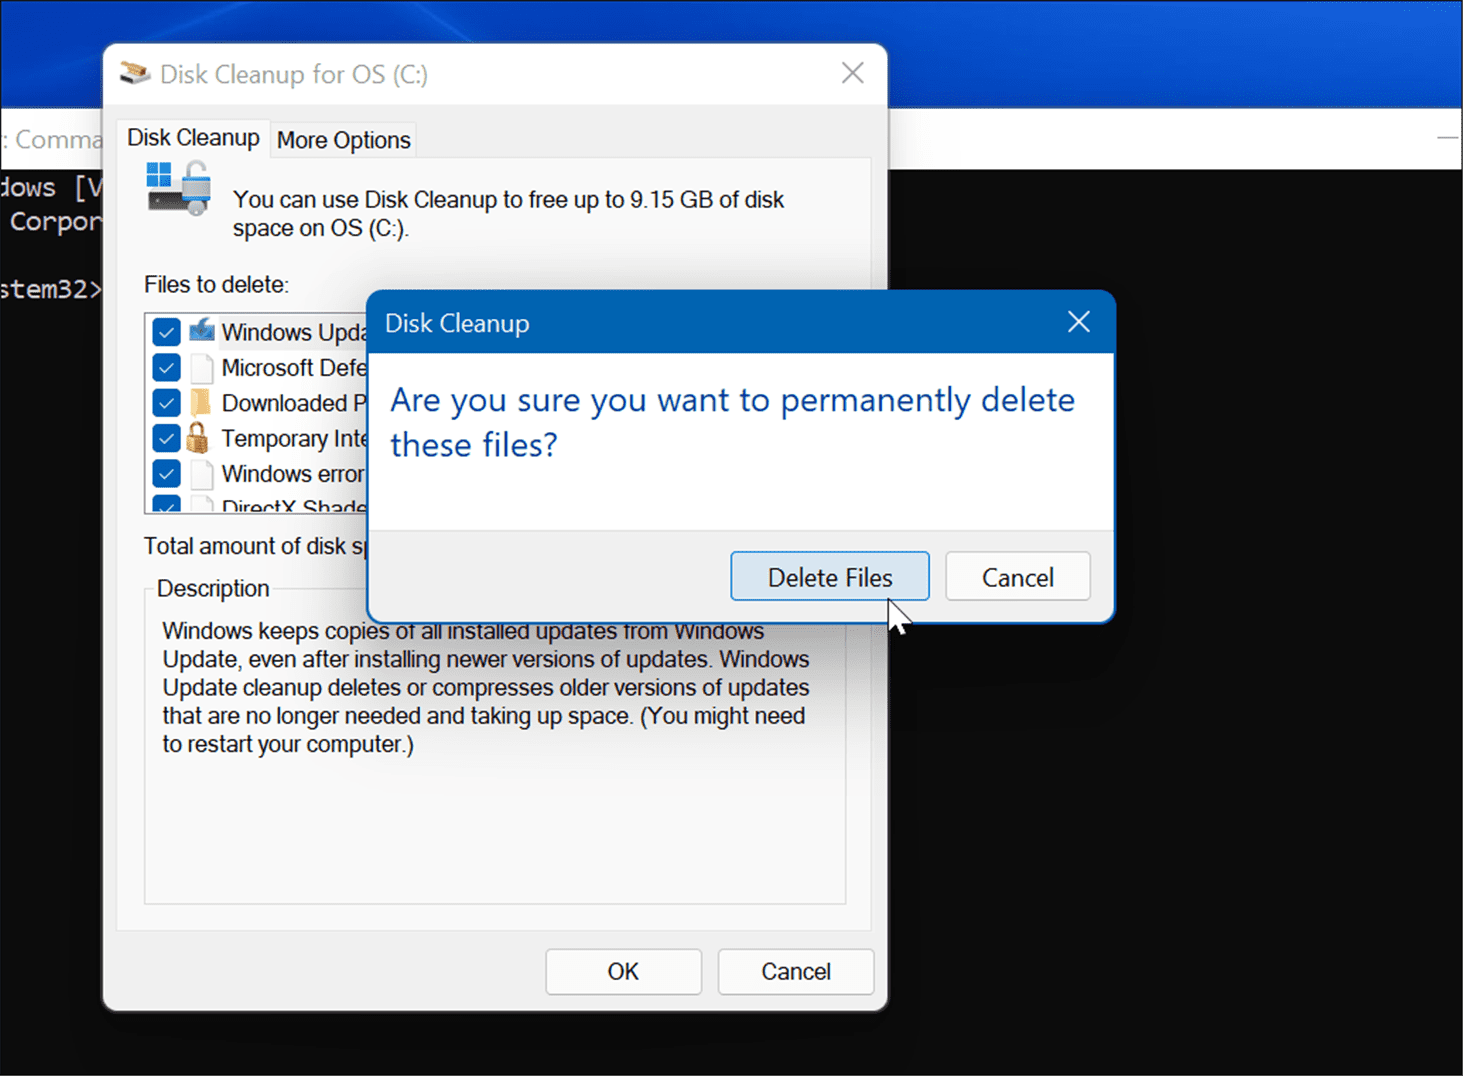Screen dimensions: 1463x1076
Task: Uncheck the Microsoft Defender checkbox
Action: click(167, 368)
